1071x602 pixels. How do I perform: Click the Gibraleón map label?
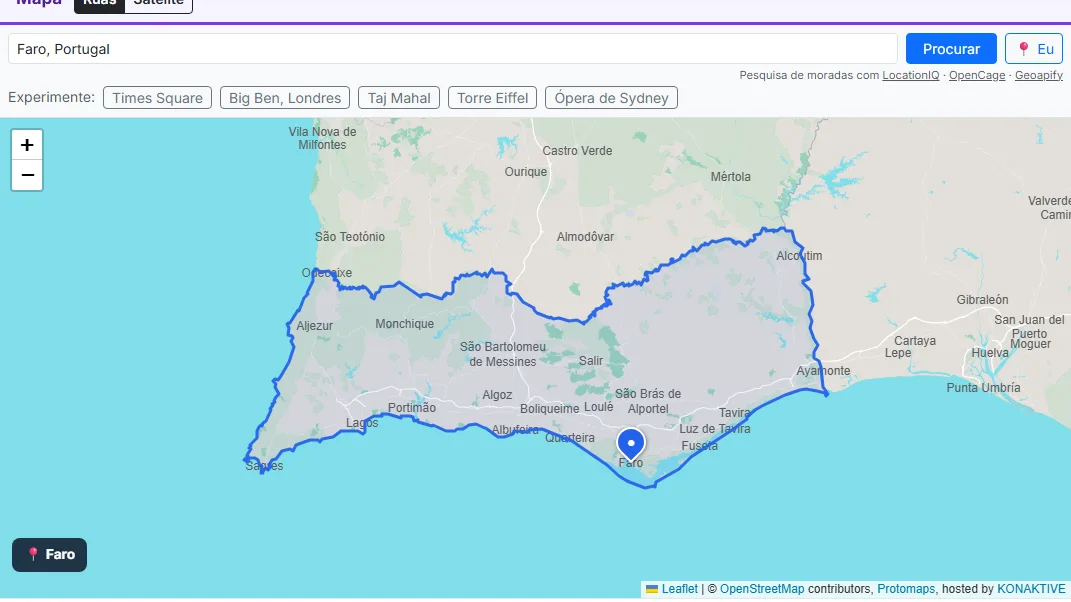pyautogui.click(x=982, y=300)
